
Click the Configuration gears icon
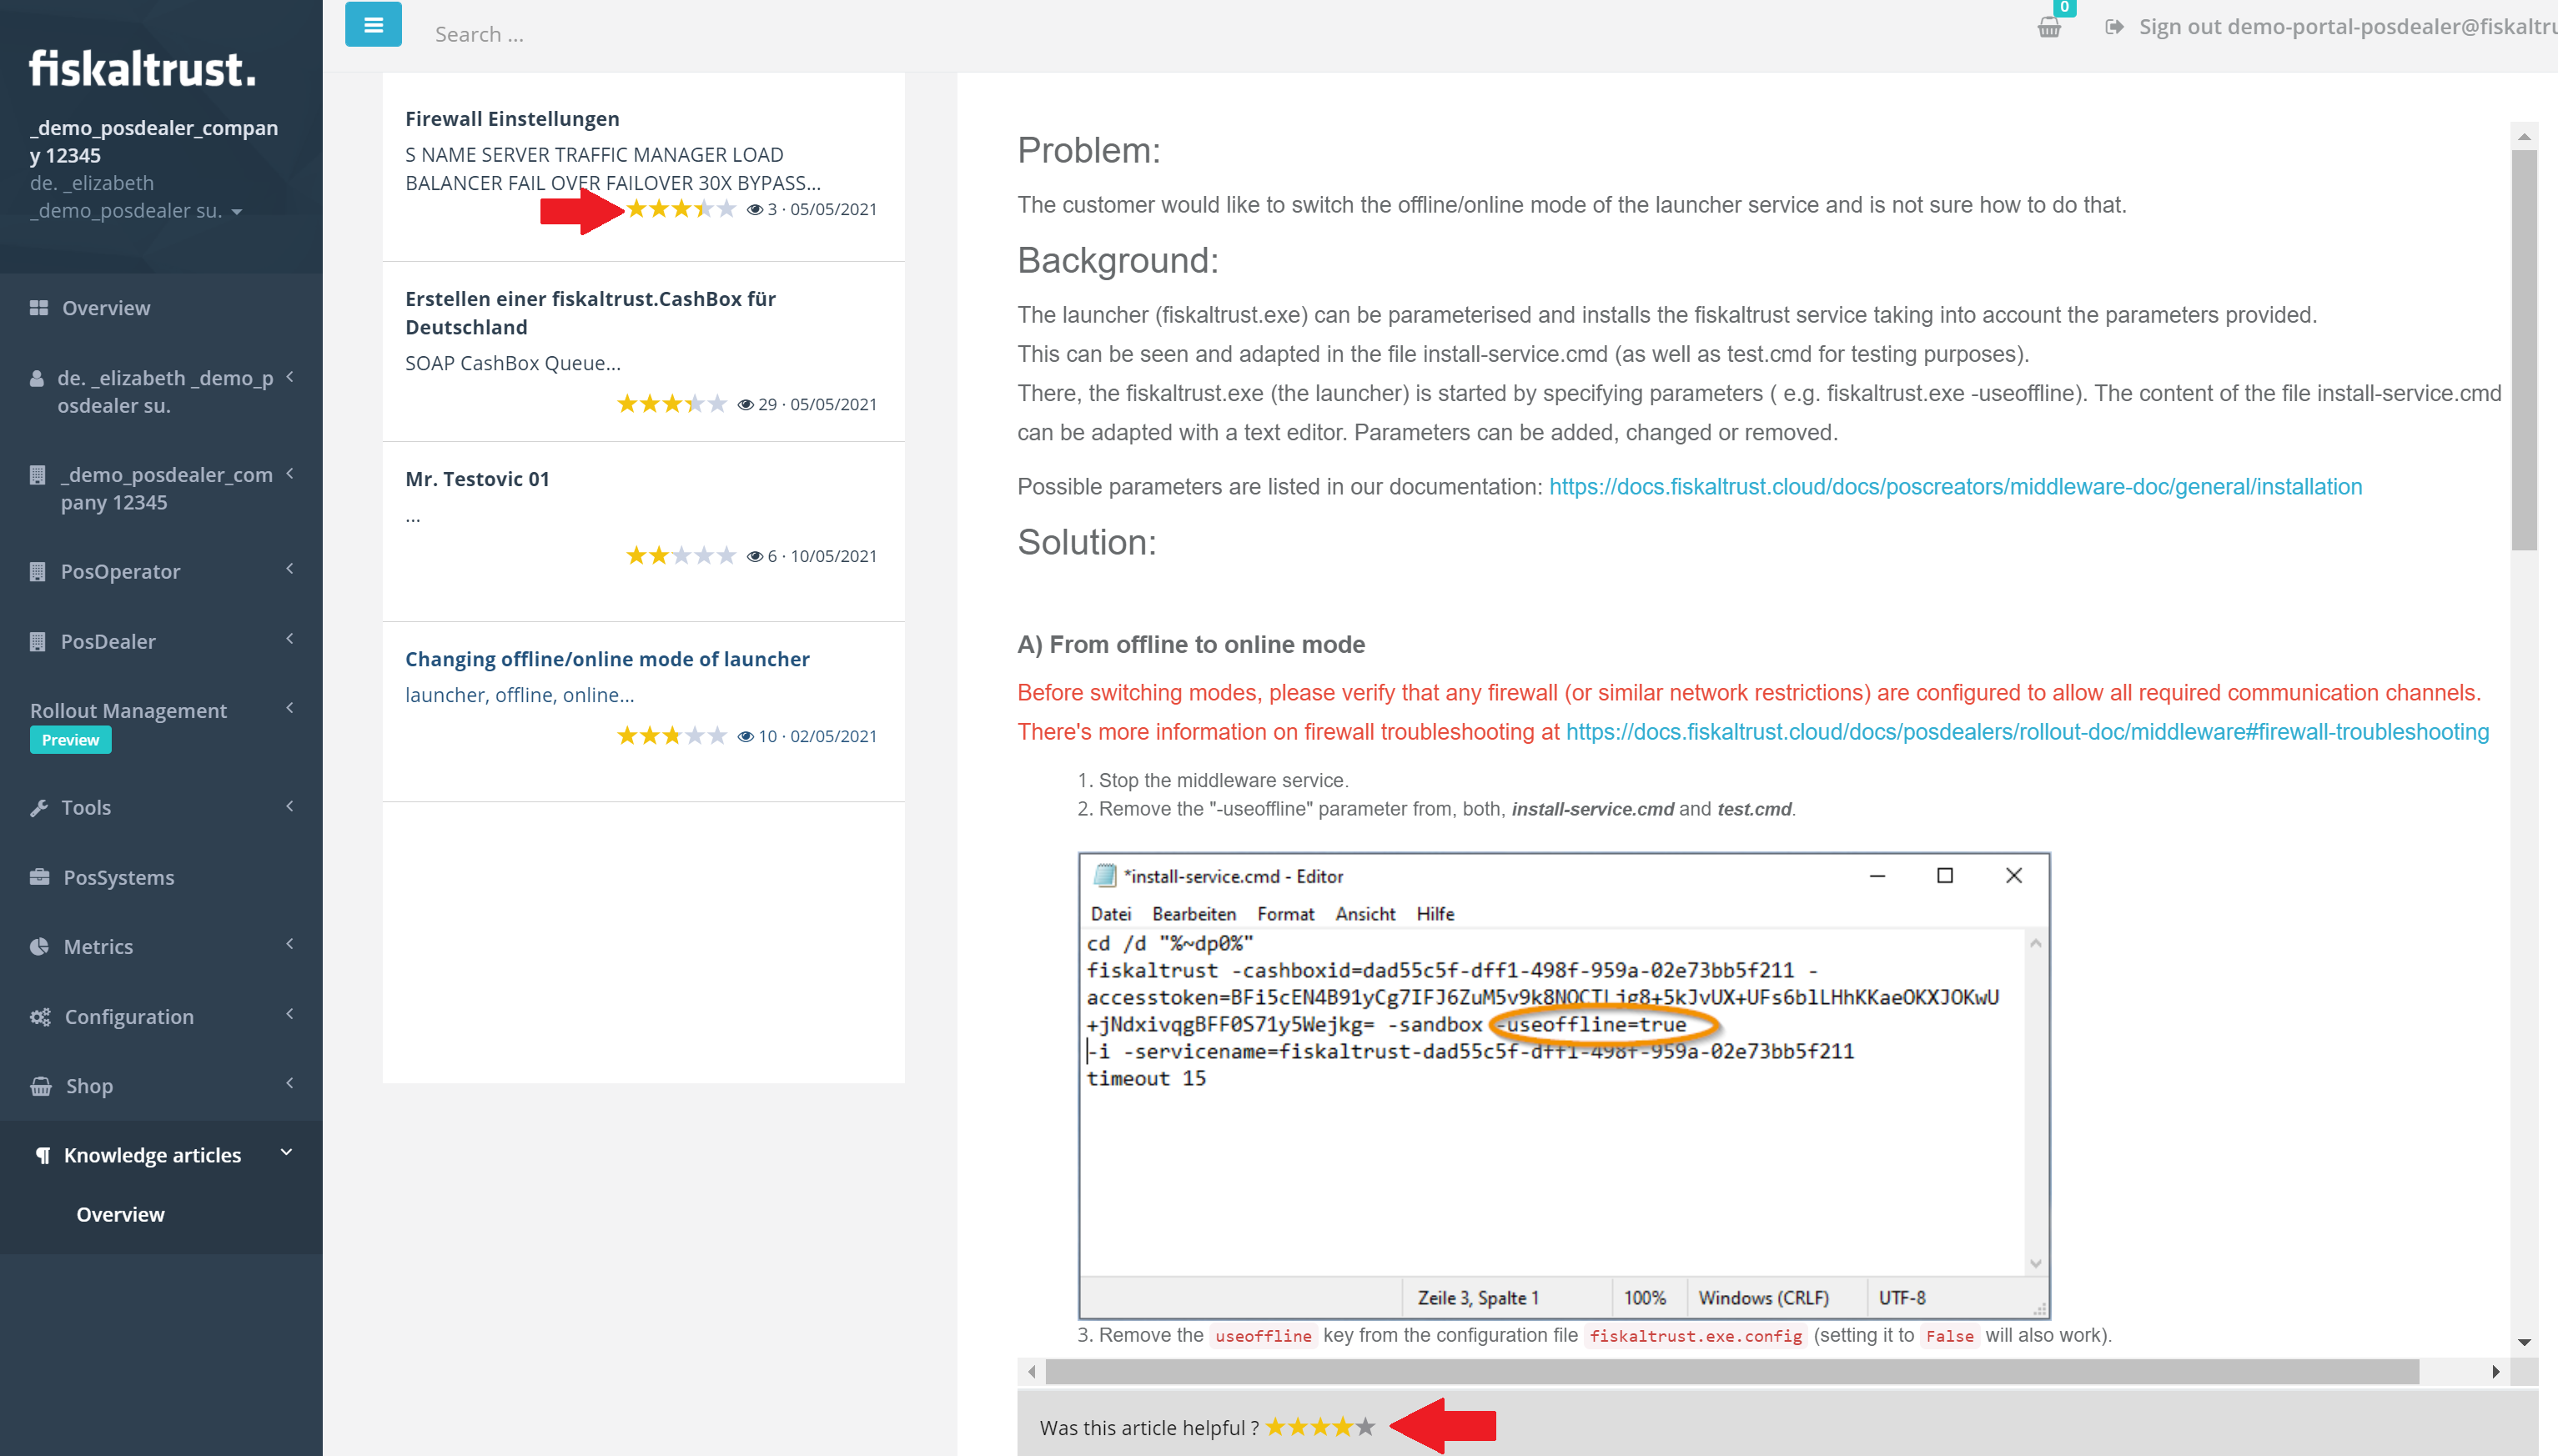point(40,1017)
